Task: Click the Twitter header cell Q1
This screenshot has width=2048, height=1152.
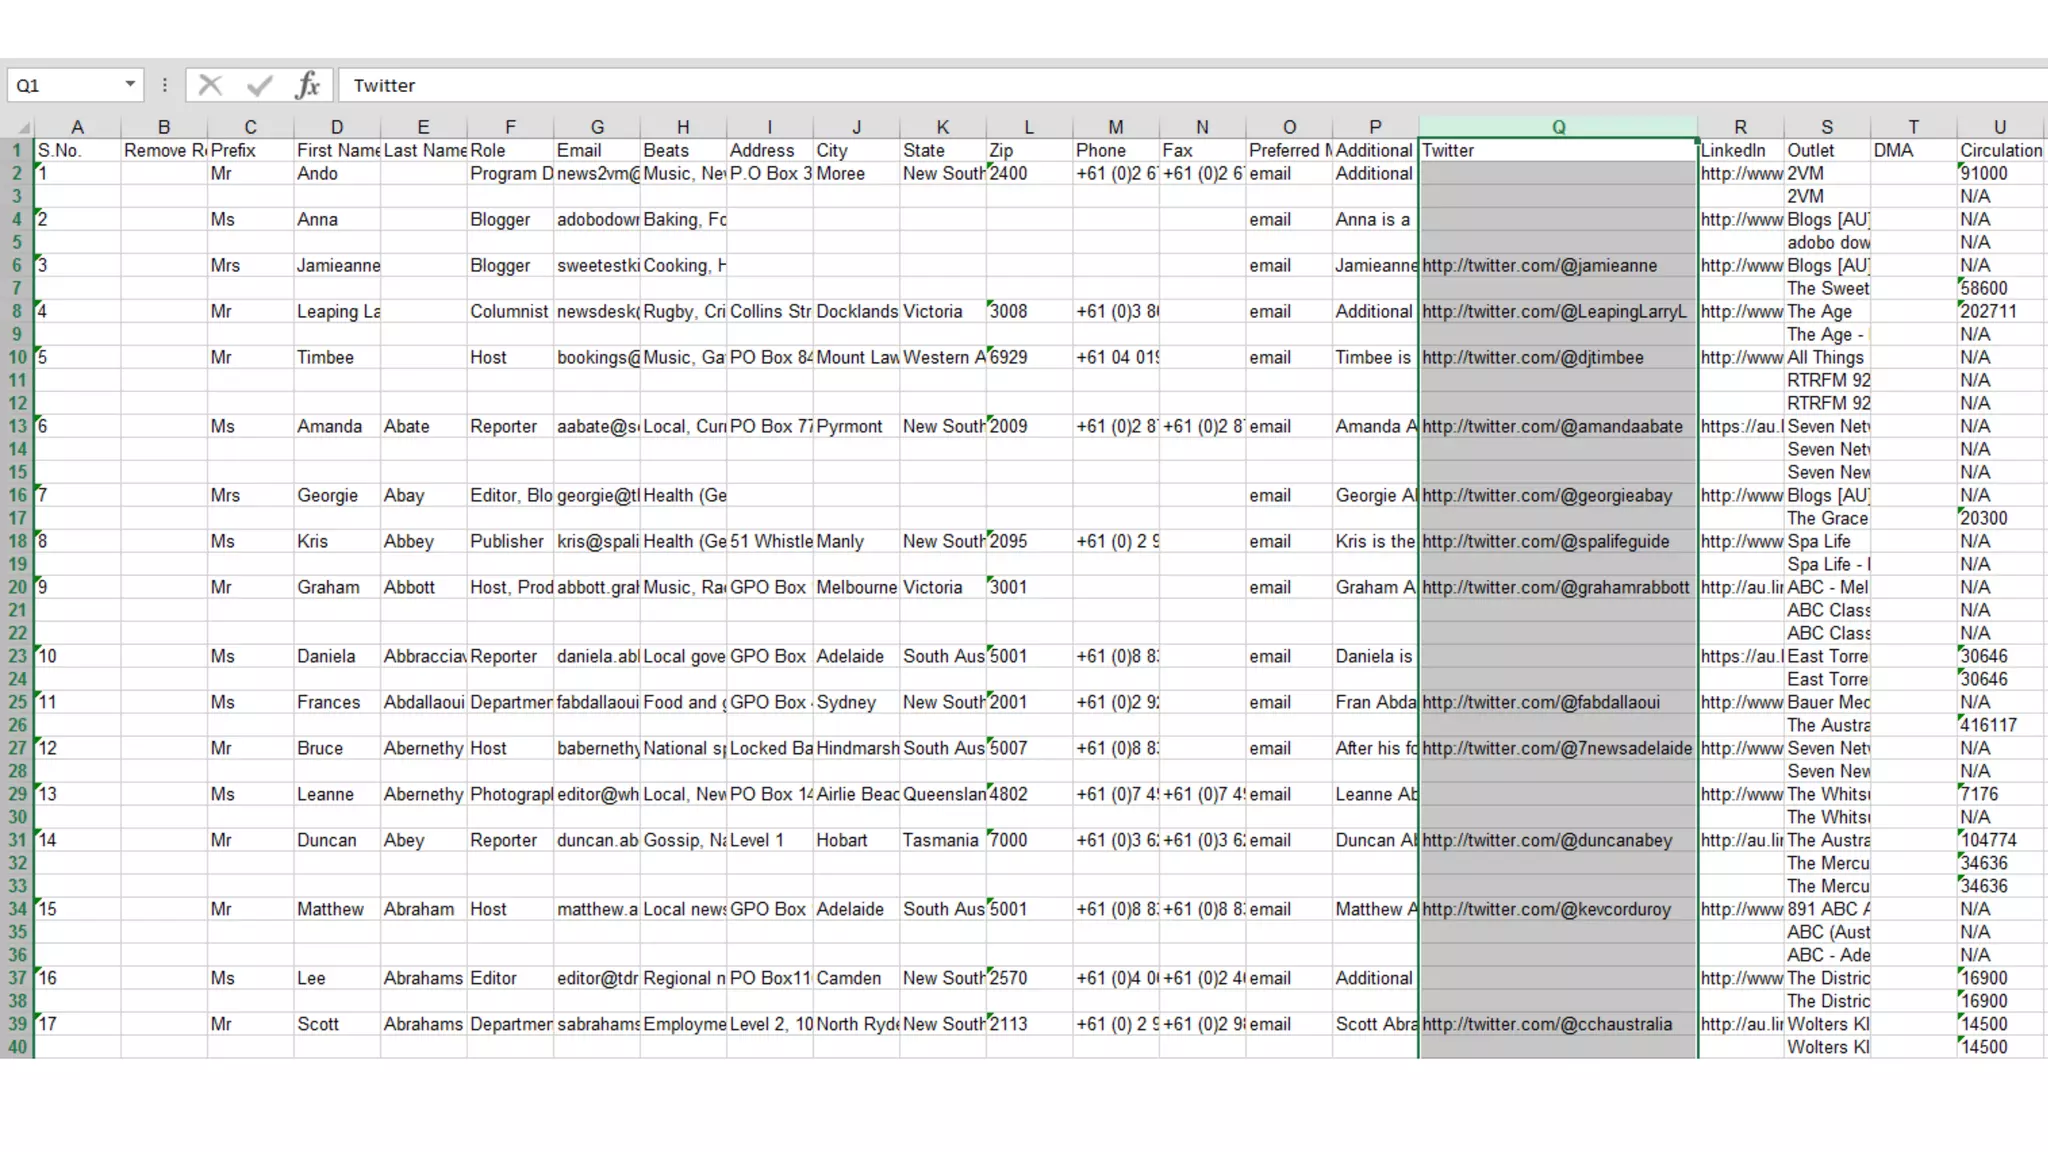Action: [x=1557, y=150]
